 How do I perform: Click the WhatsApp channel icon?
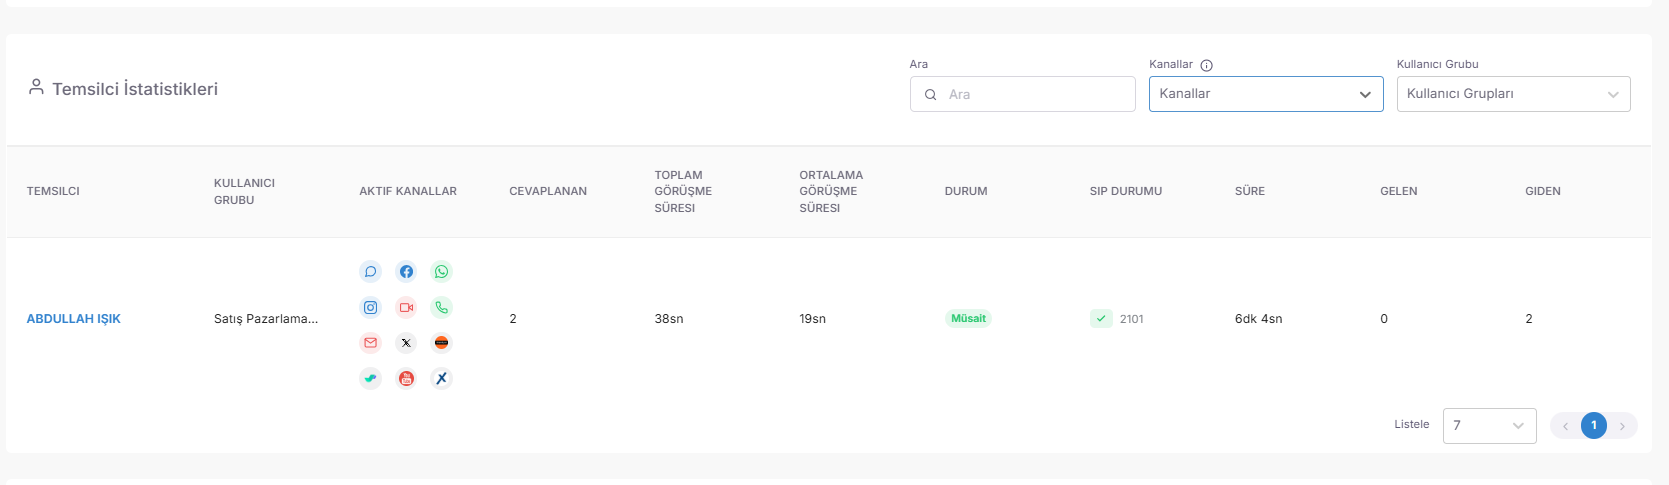point(441,272)
